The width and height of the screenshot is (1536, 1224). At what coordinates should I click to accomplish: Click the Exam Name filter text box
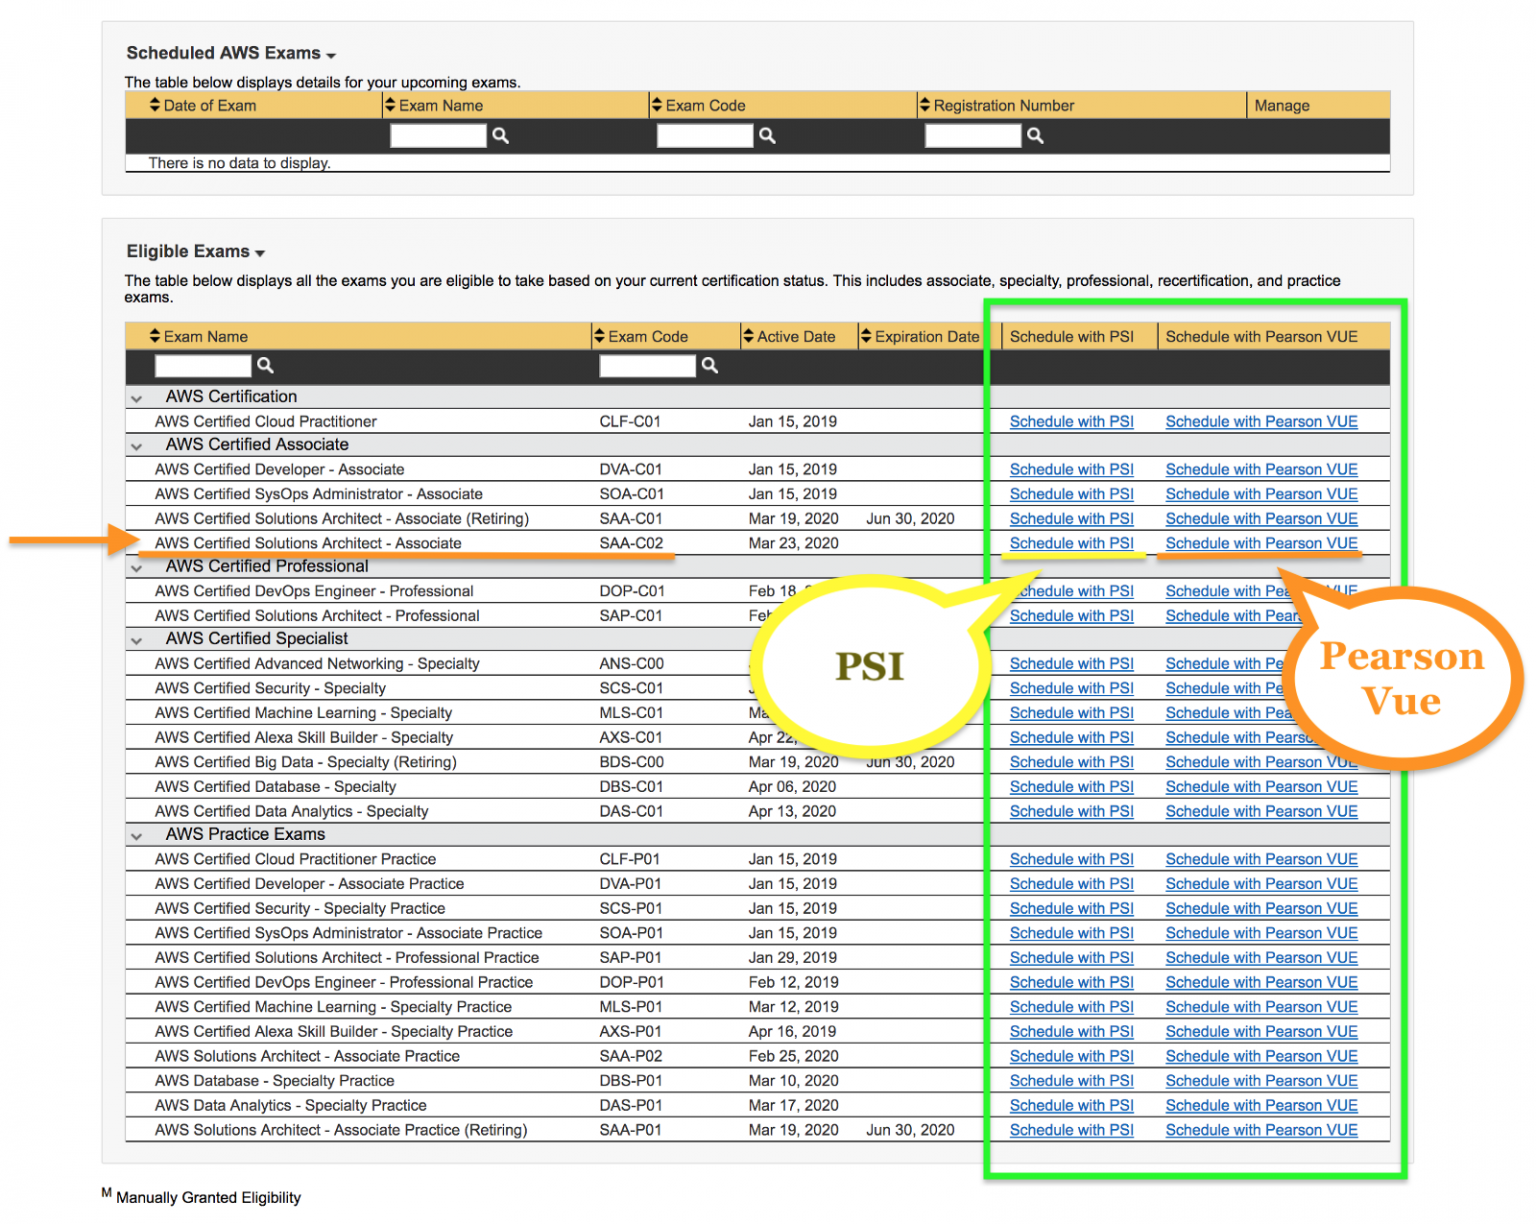click(201, 366)
